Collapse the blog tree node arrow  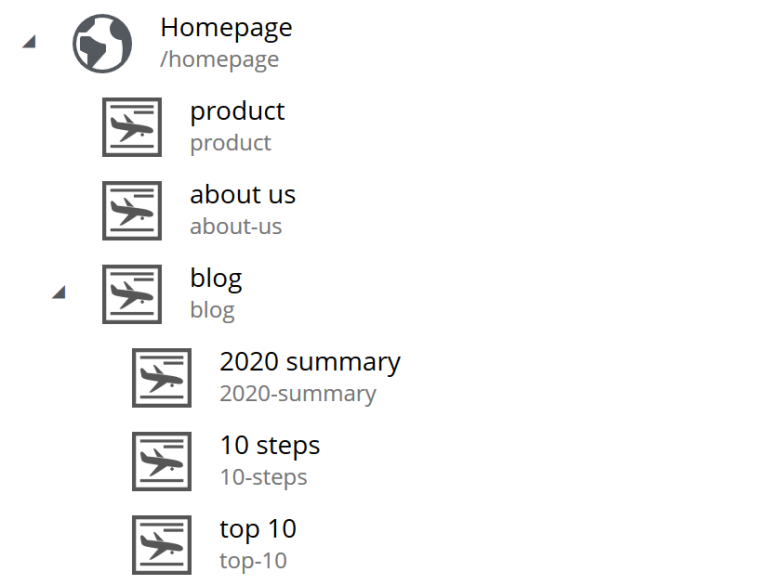[x=59, y=293]
